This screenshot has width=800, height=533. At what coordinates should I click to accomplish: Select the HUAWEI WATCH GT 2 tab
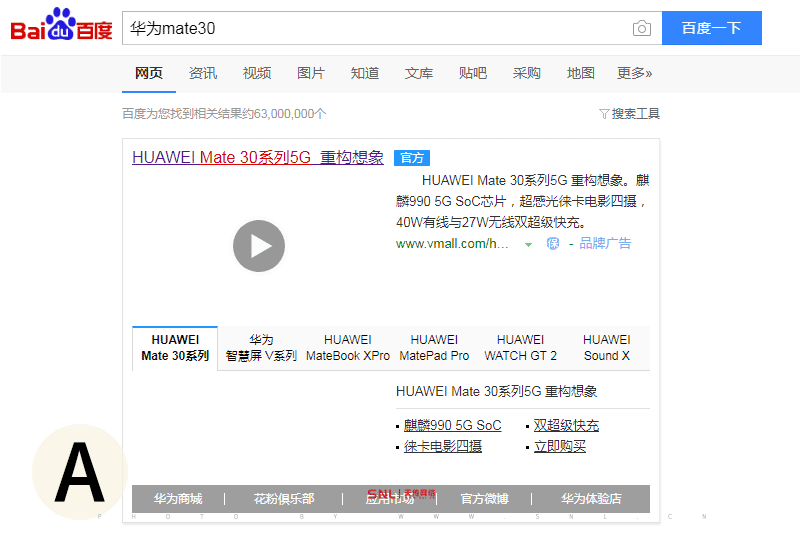click(520, 348)
